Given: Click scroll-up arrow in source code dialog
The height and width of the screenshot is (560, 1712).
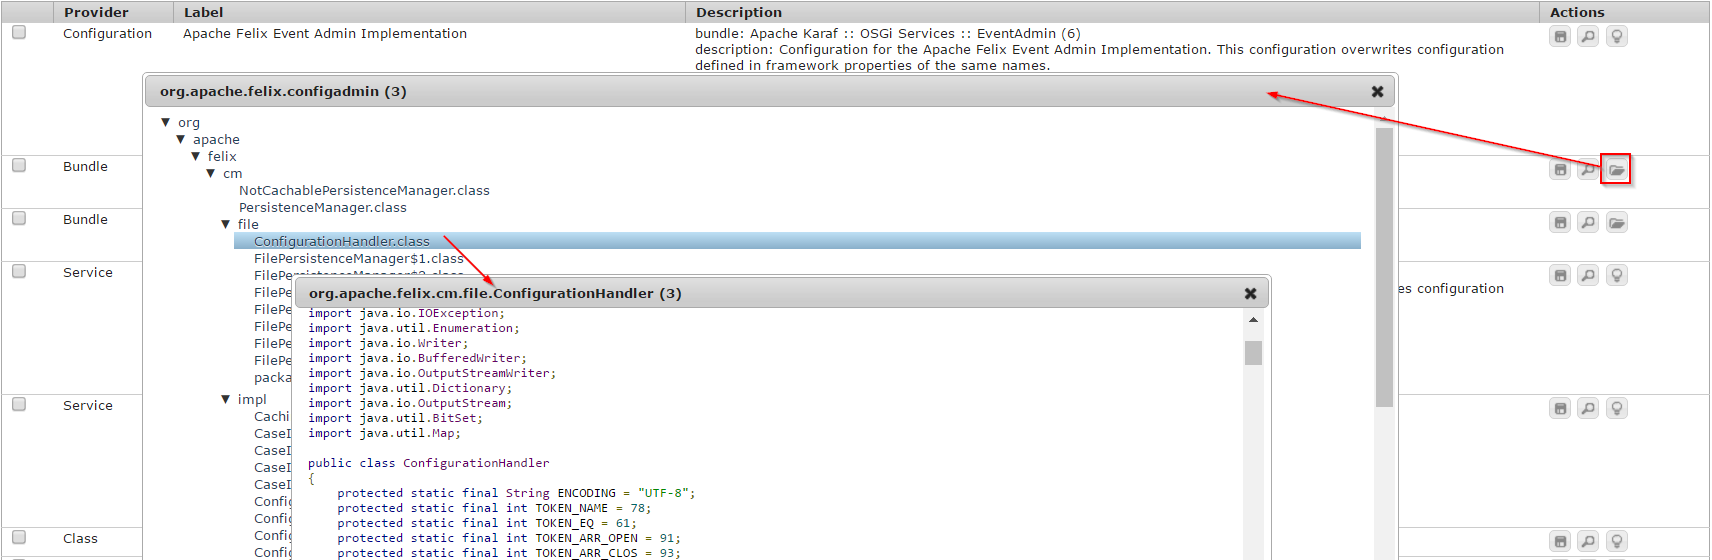Looking at the screenshot, I should coord(1253,320).
